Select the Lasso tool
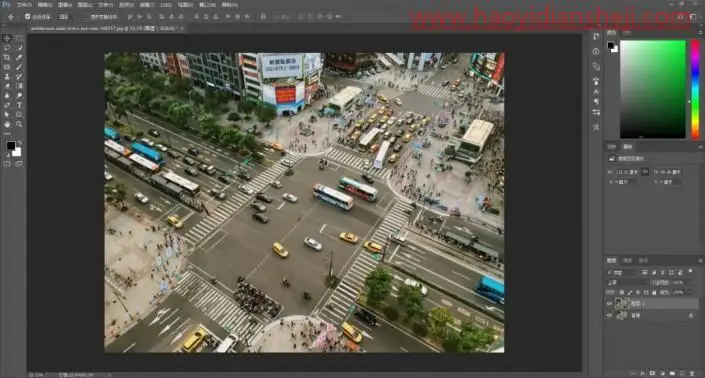 (7, 48)
